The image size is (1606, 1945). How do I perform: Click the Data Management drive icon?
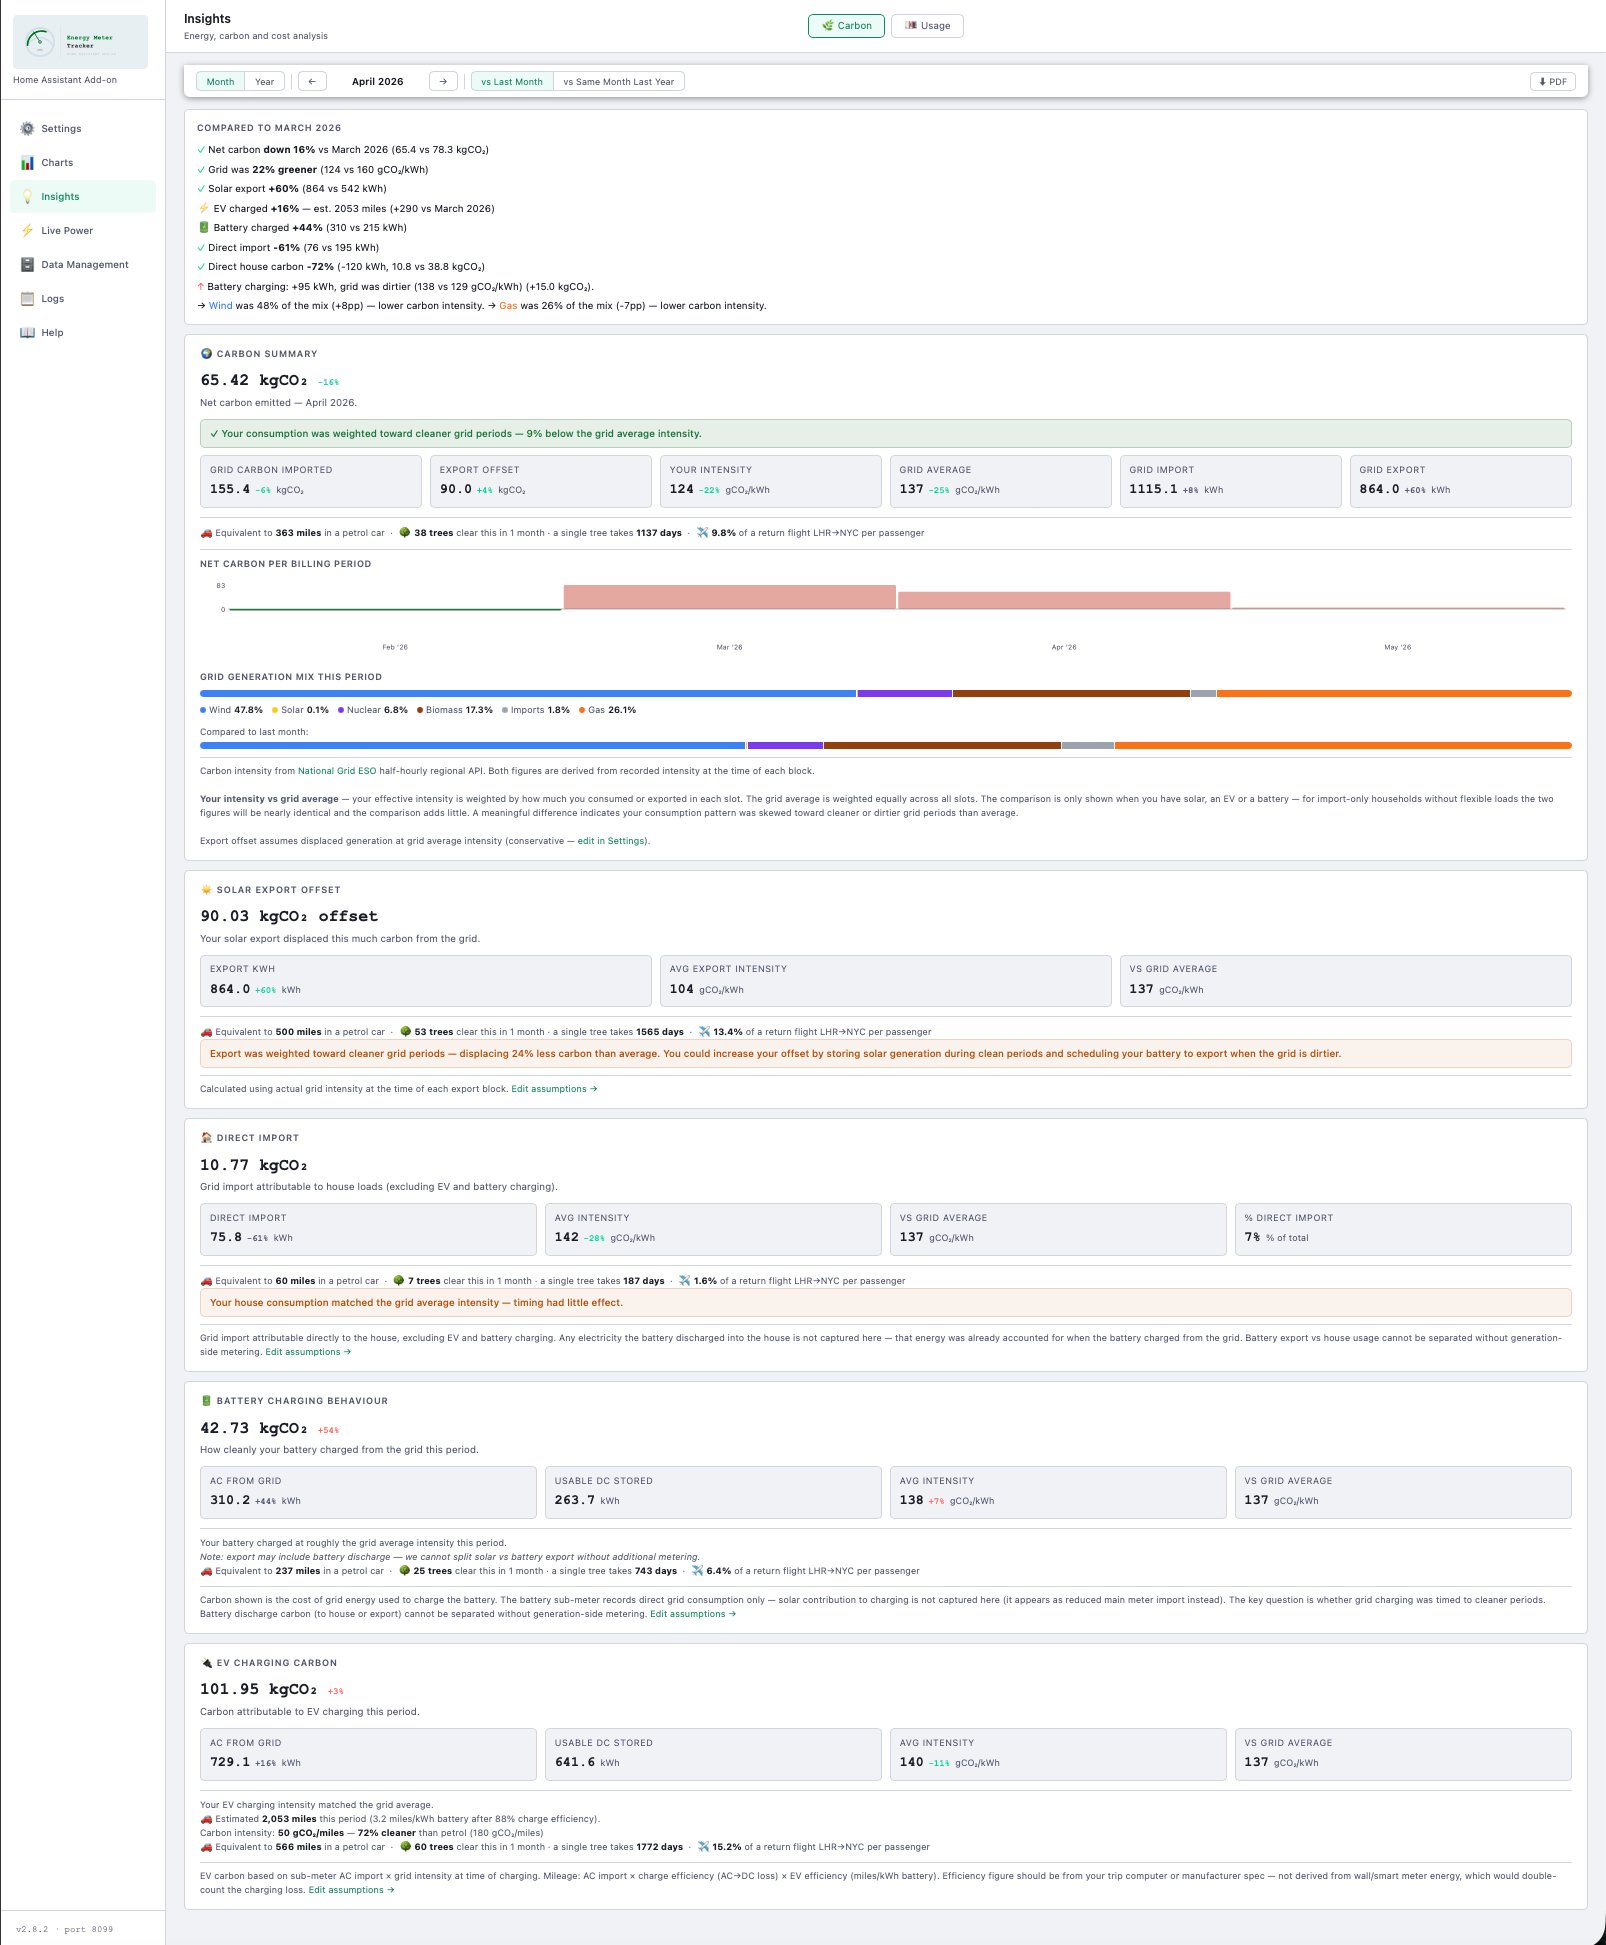27,265
